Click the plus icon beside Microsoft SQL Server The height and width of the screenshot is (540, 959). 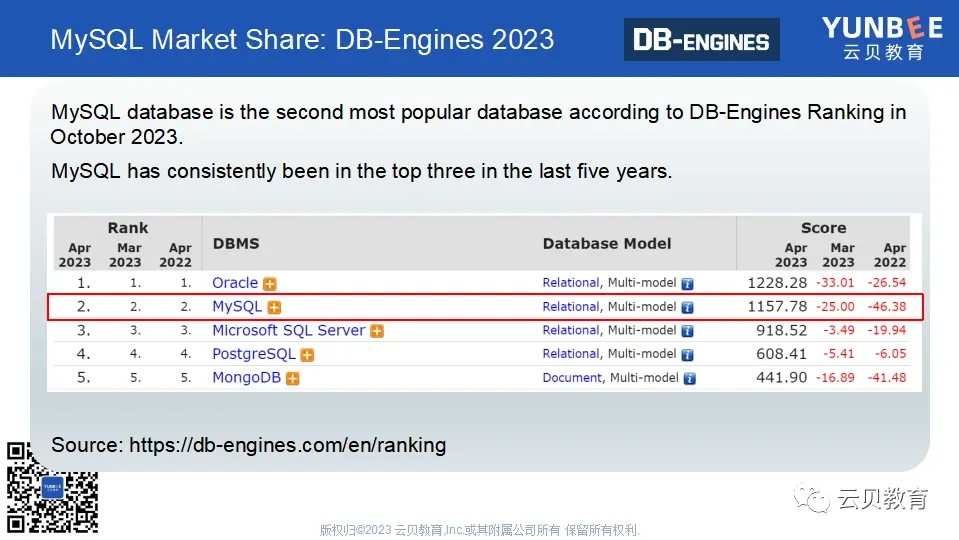tap(377, 331)
